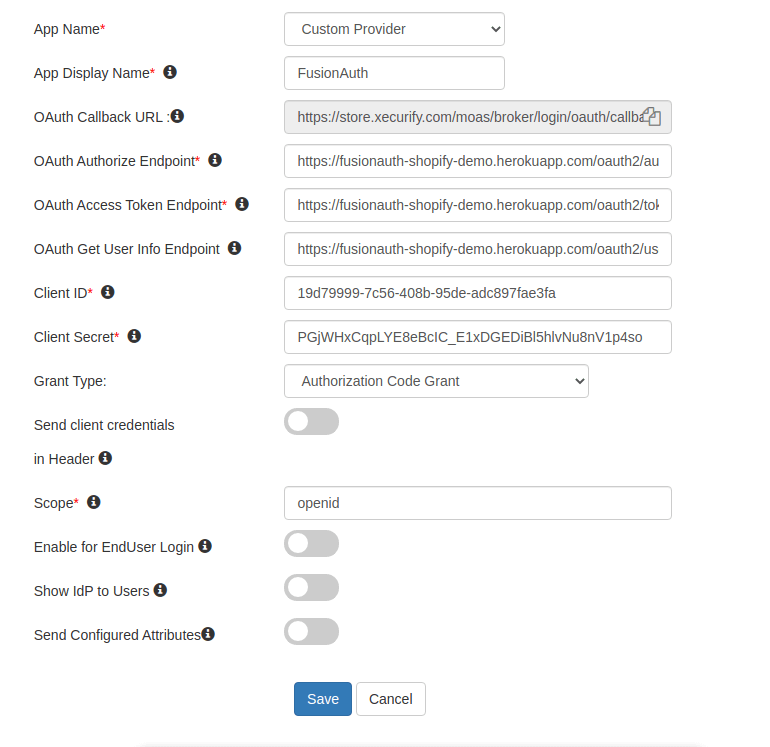Click the OAuth Authorize Endpoint input field
This screenshot has height=747, width=770.
(x=478, y=161)
